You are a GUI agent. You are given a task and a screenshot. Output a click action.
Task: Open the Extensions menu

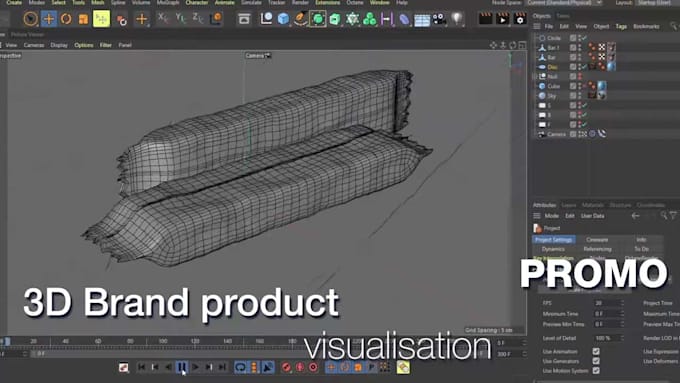tap(327, 3)
